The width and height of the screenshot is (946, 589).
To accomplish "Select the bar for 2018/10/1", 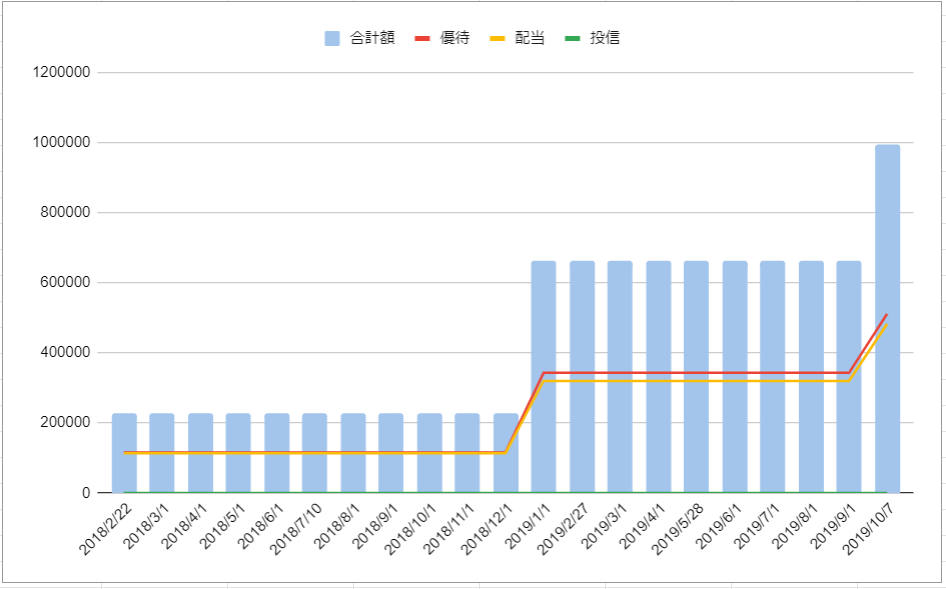I will (x=430, y=453).
